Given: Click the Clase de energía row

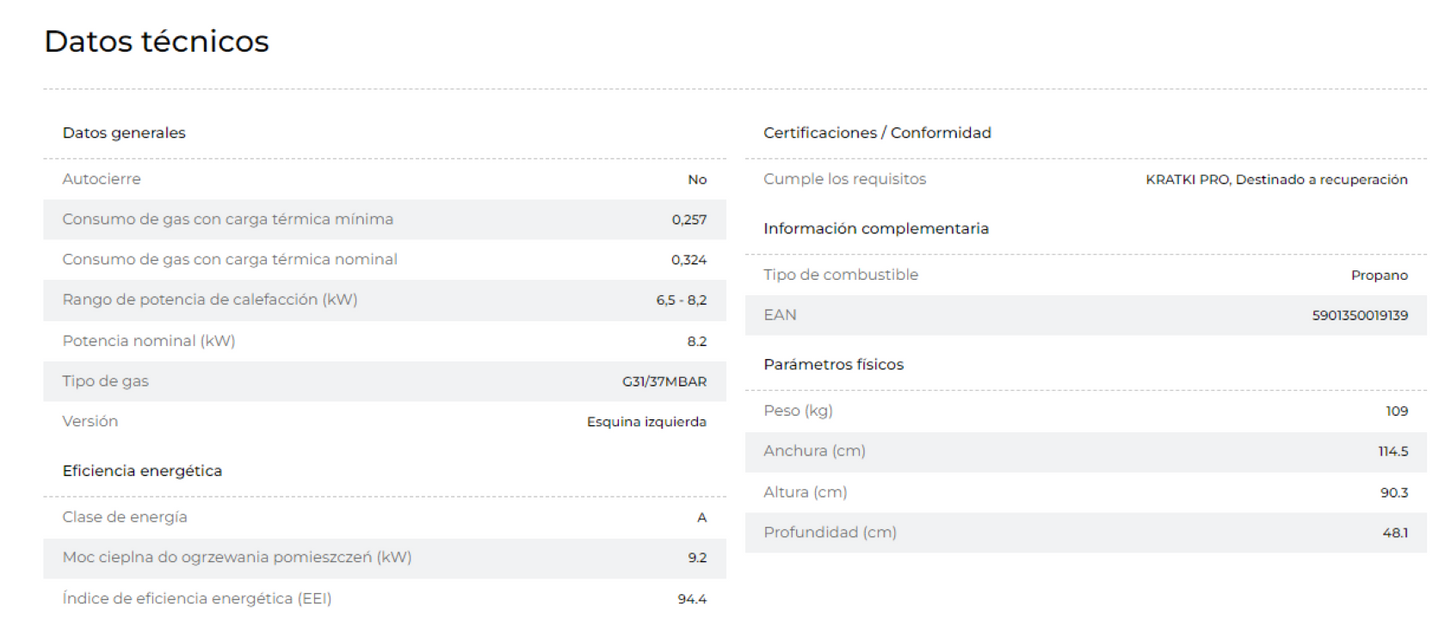Looking at the screenshot, I should point(385,518).
